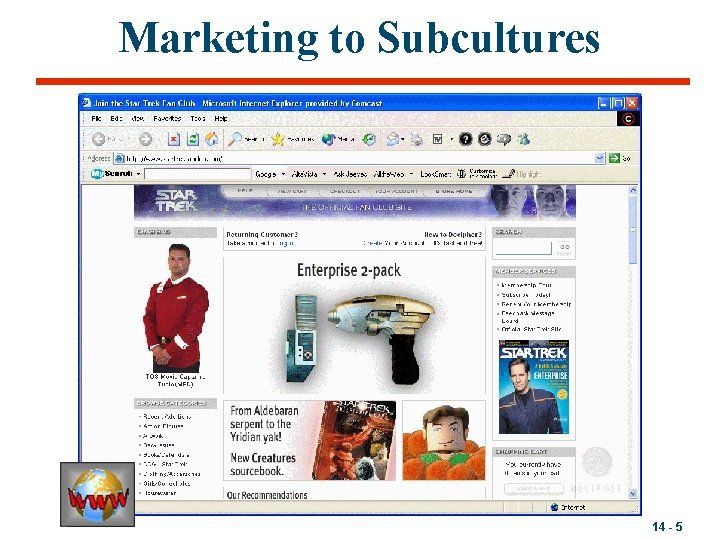Click the Comcast logo in menu bar corner
The image size is (720, 540).
point(628,119)
